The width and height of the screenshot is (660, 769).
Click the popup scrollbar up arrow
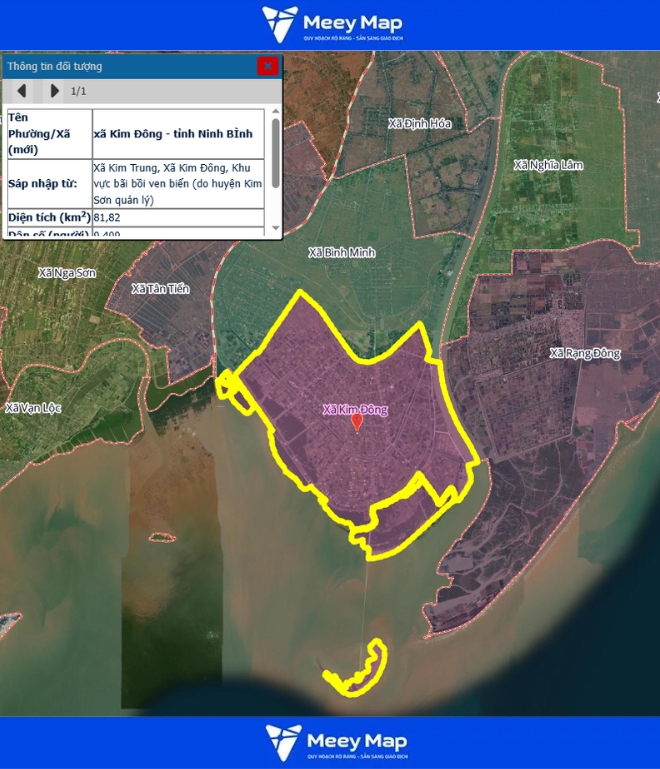pyautogui.click(x=275, y=113)
